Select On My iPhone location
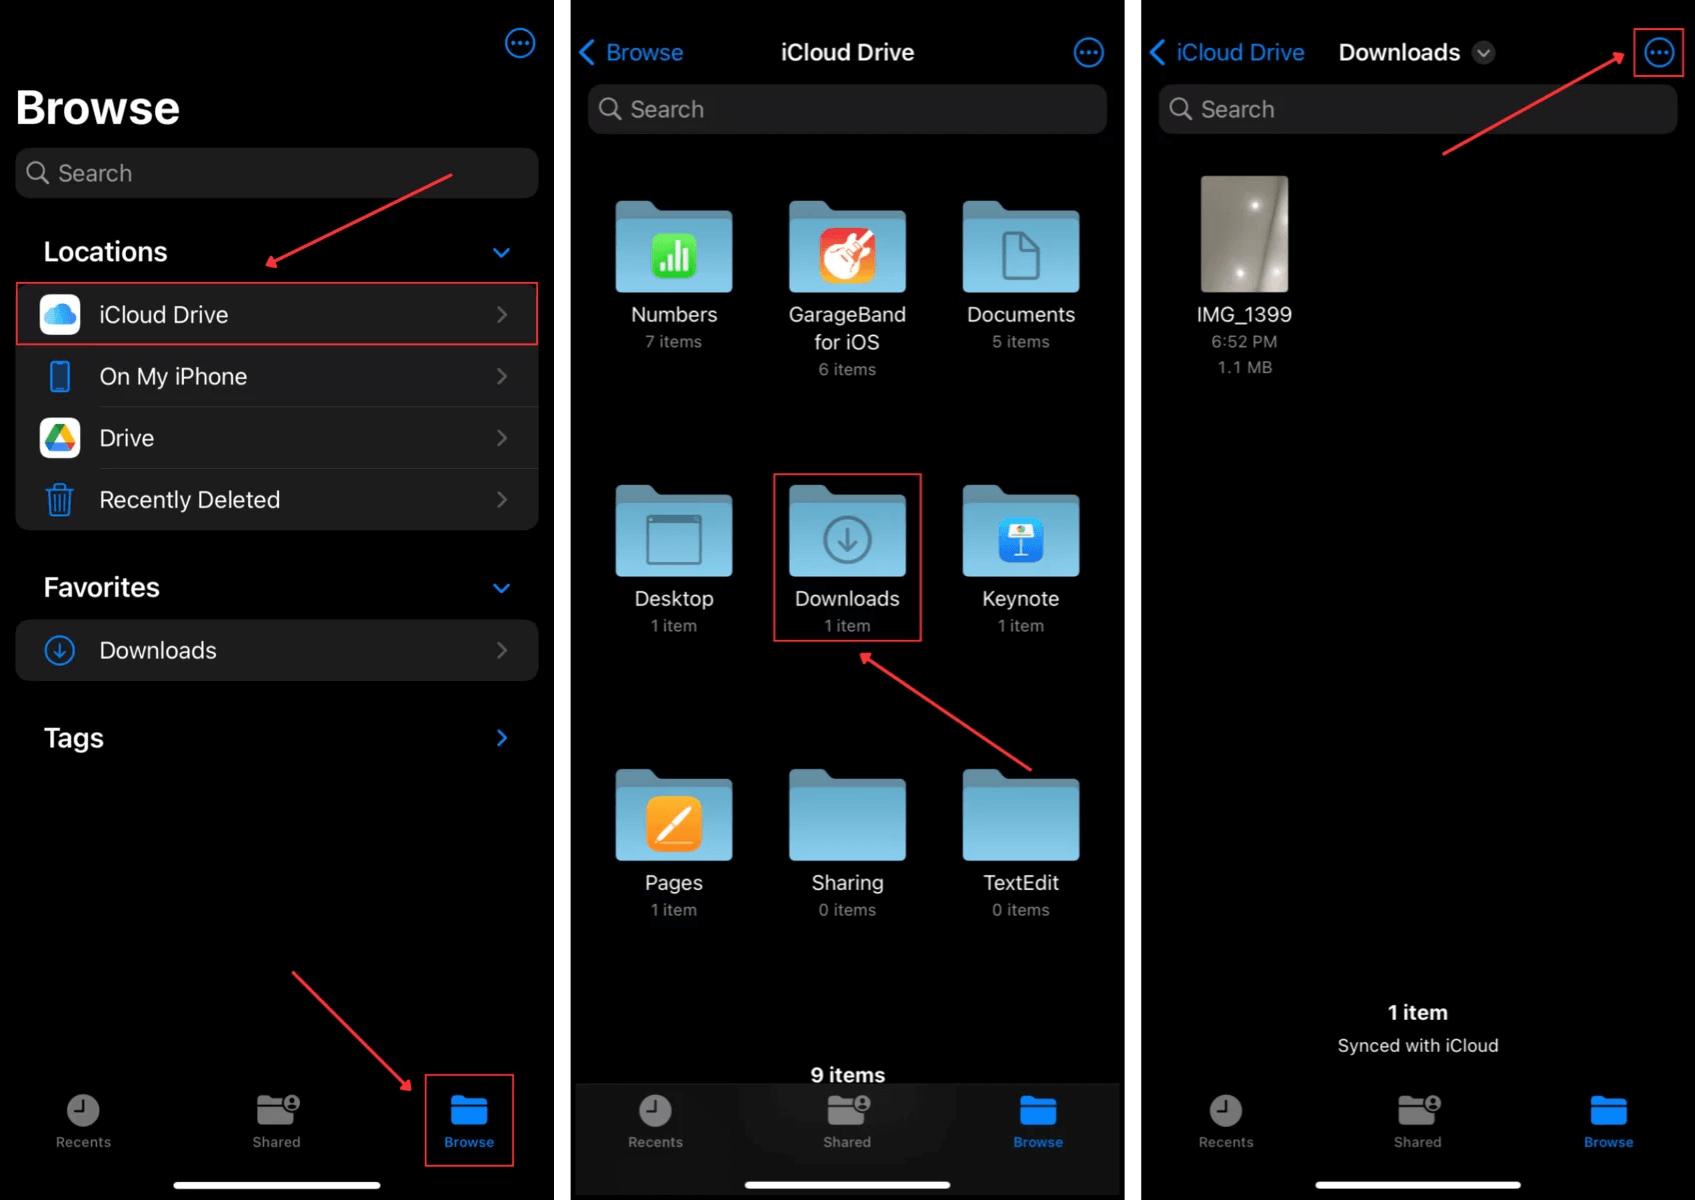This screenshot has width=1695, height=1200. point(277,376)
